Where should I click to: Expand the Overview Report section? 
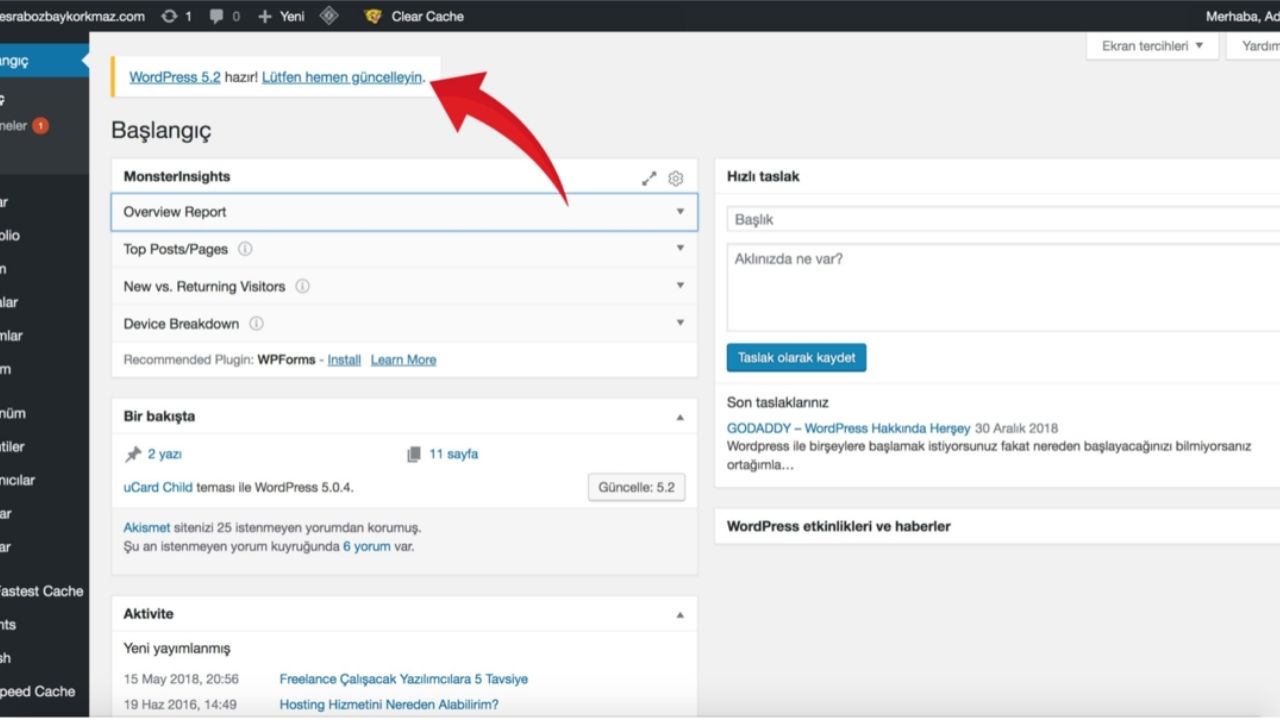pos(404,212)
